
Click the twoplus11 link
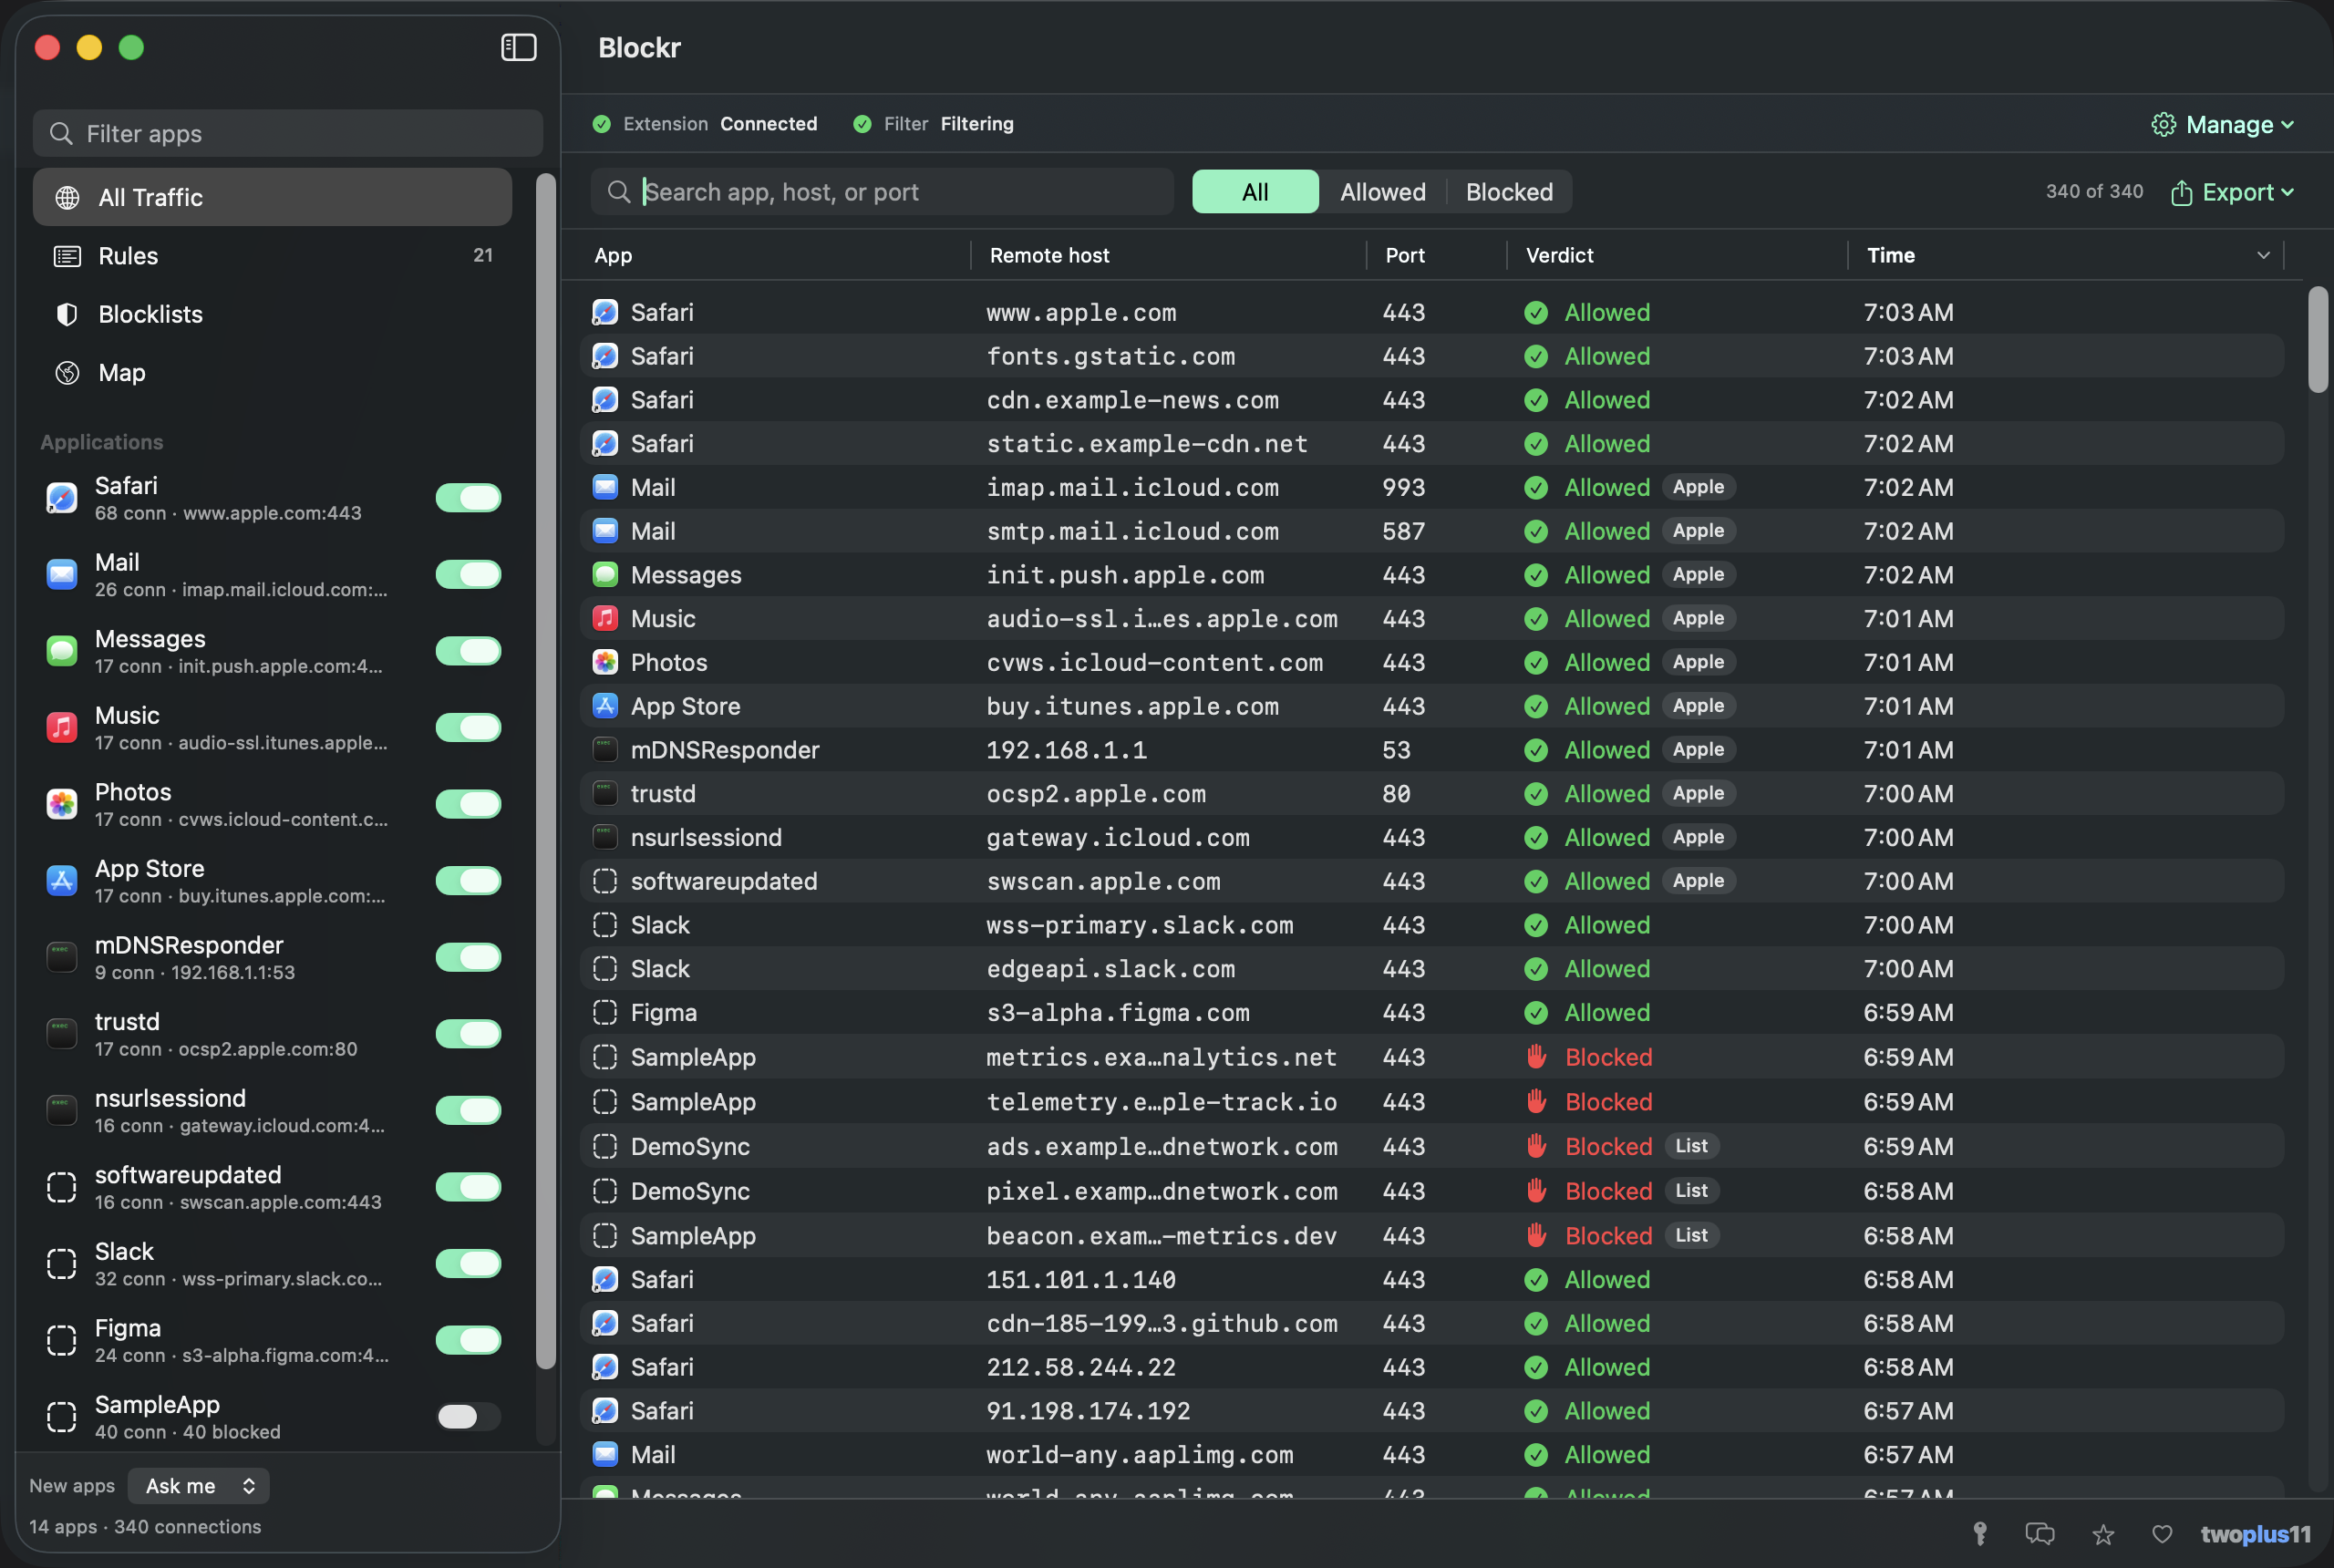coord(2255,1533)
